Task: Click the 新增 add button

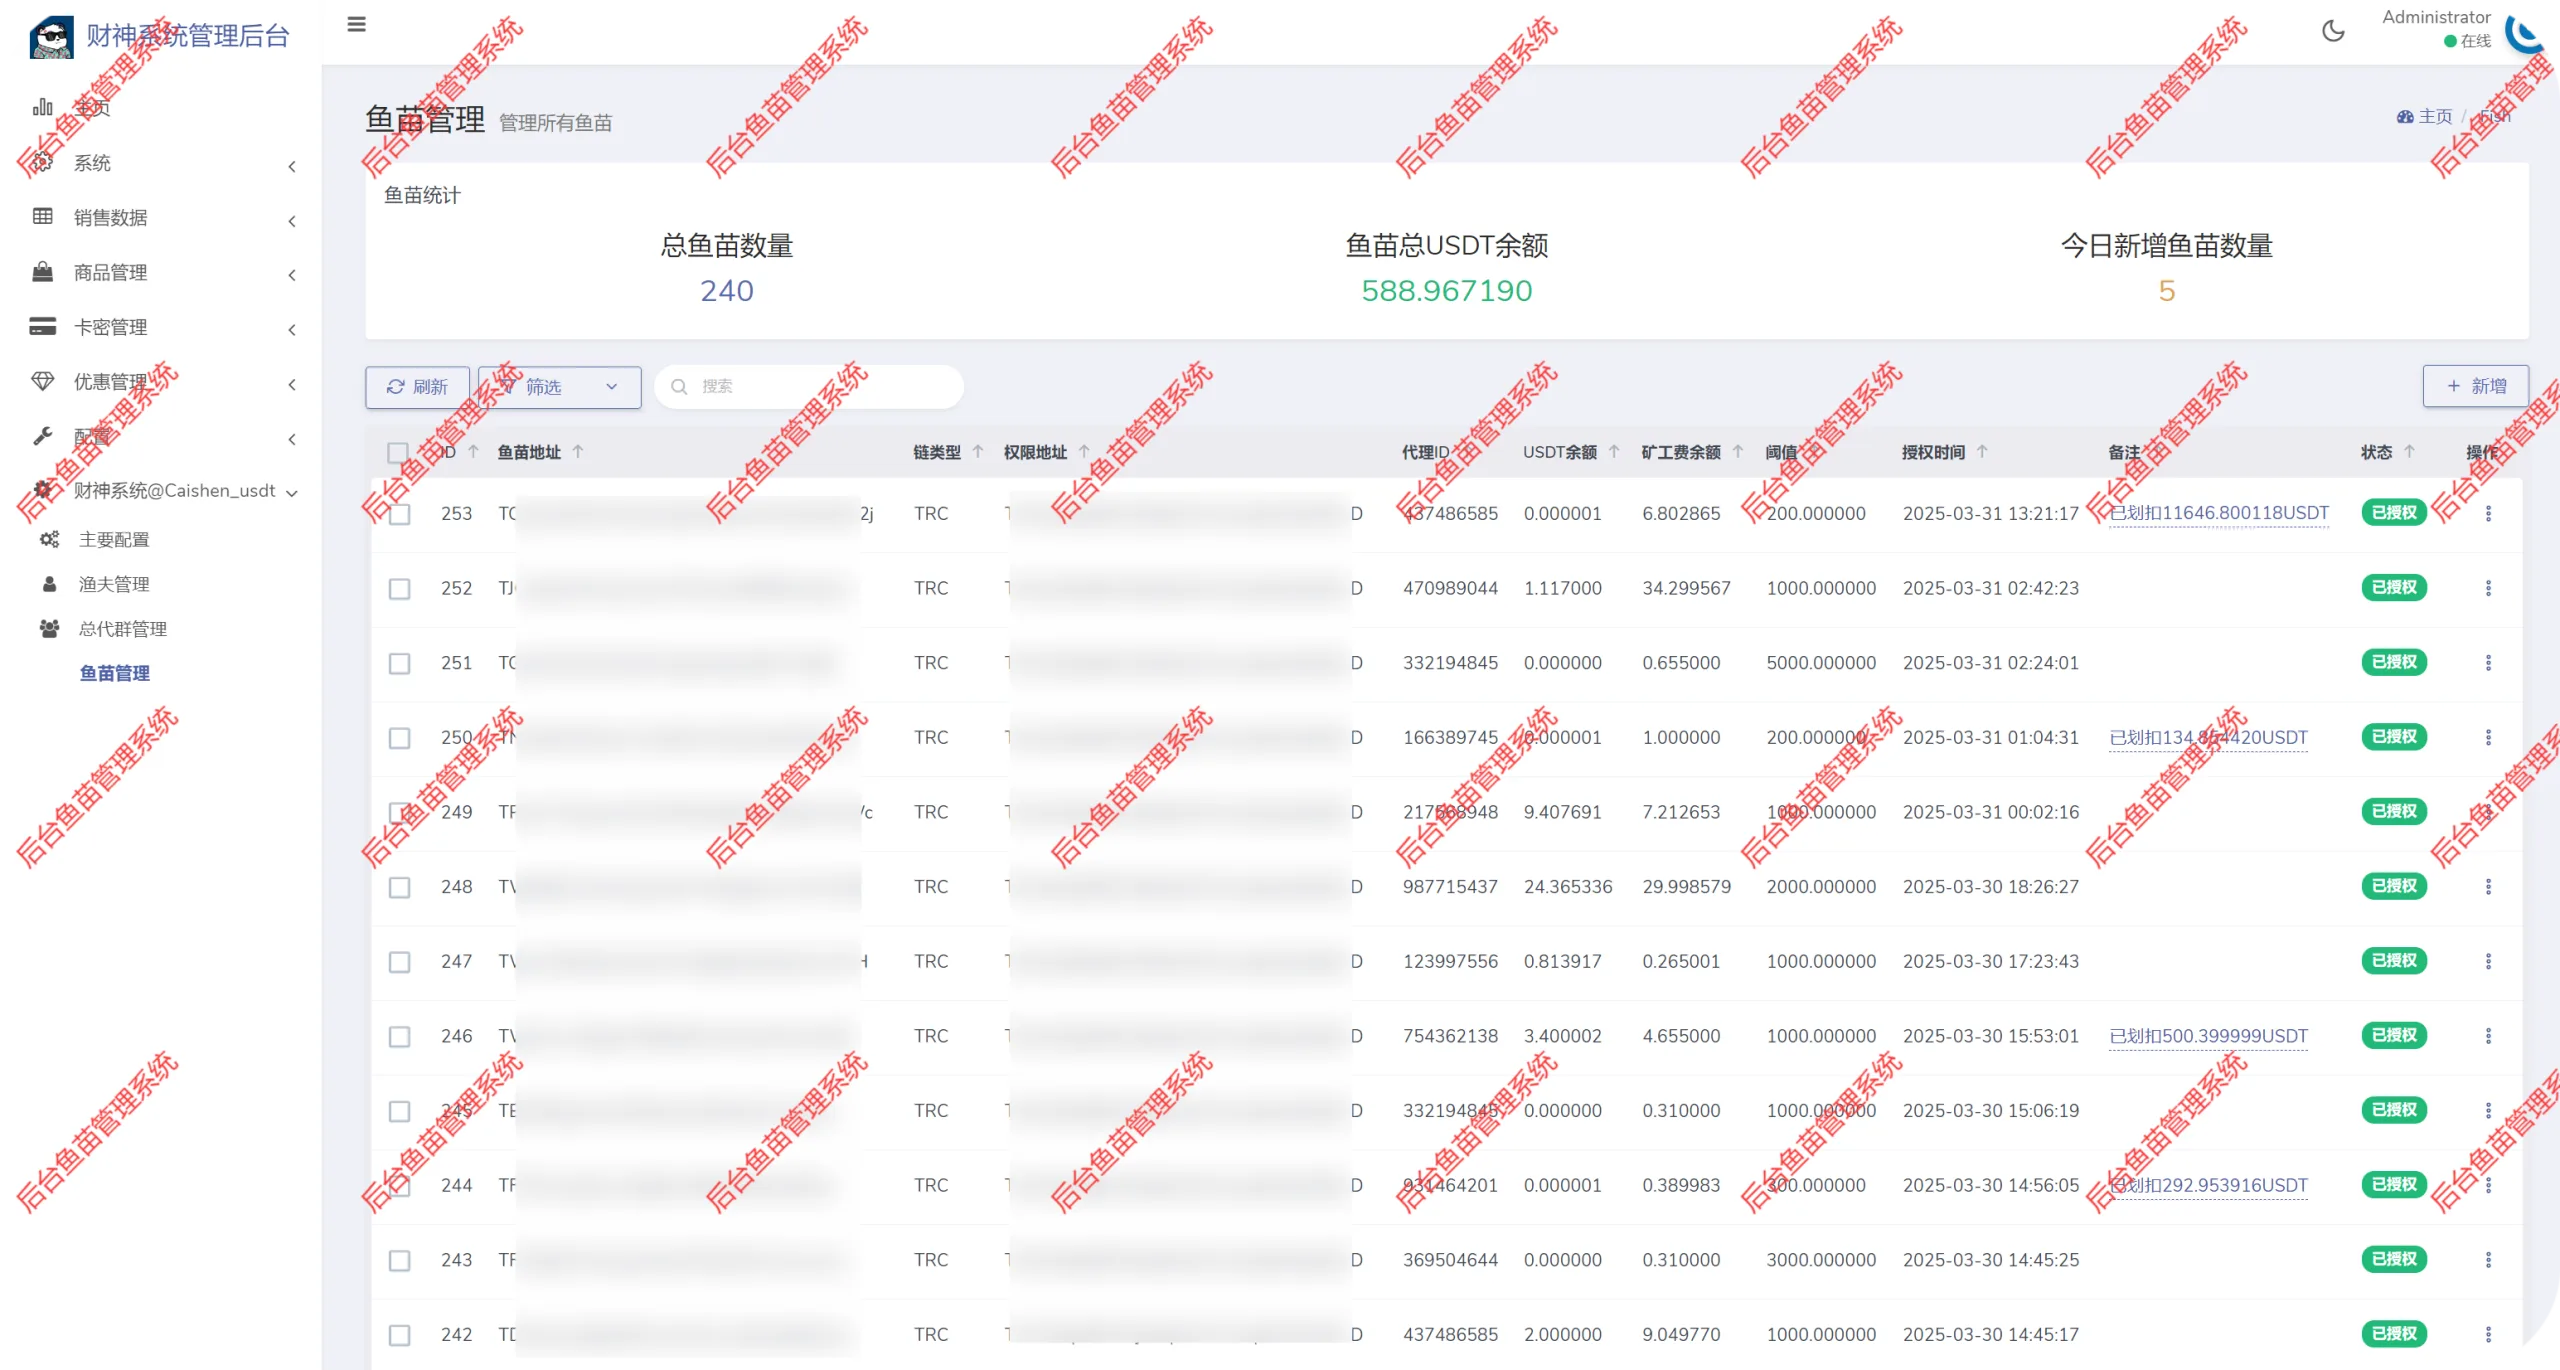Action: [x=2475, y=386]
